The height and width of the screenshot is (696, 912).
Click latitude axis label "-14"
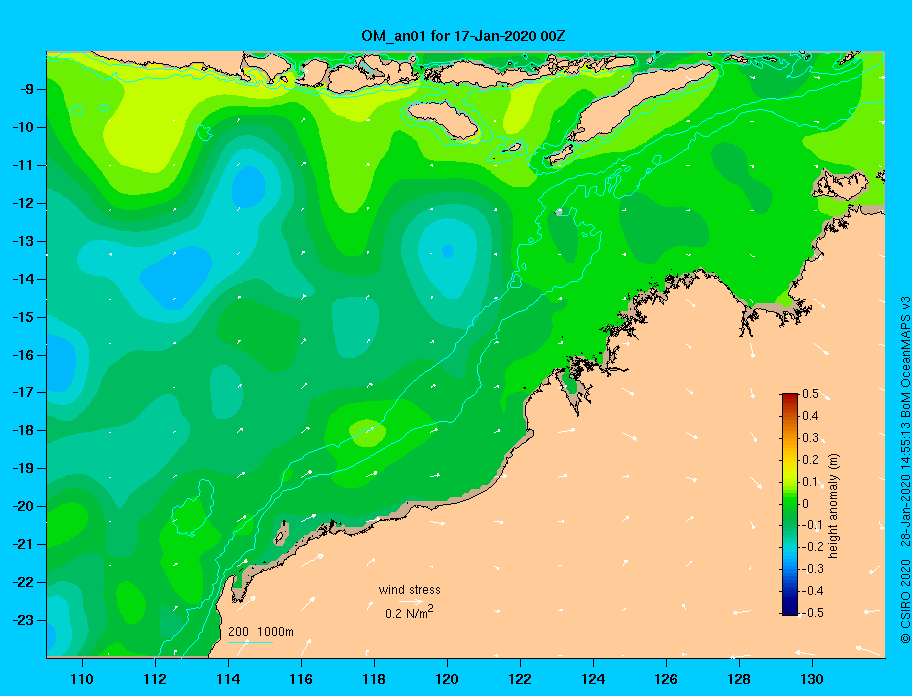tap(22, 279)
